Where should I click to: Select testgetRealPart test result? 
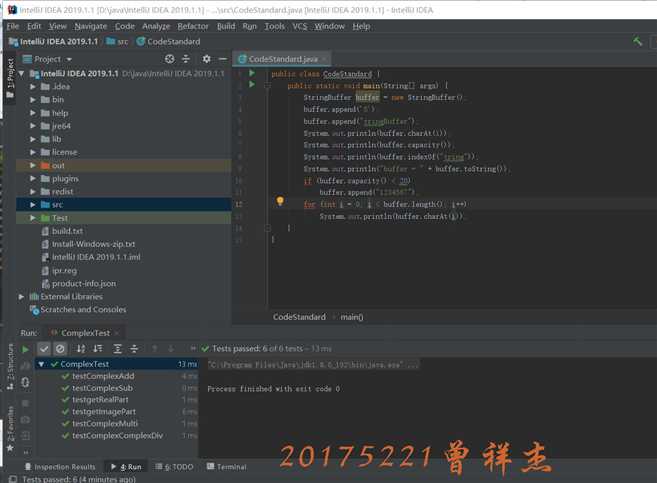tap(100, 400)
